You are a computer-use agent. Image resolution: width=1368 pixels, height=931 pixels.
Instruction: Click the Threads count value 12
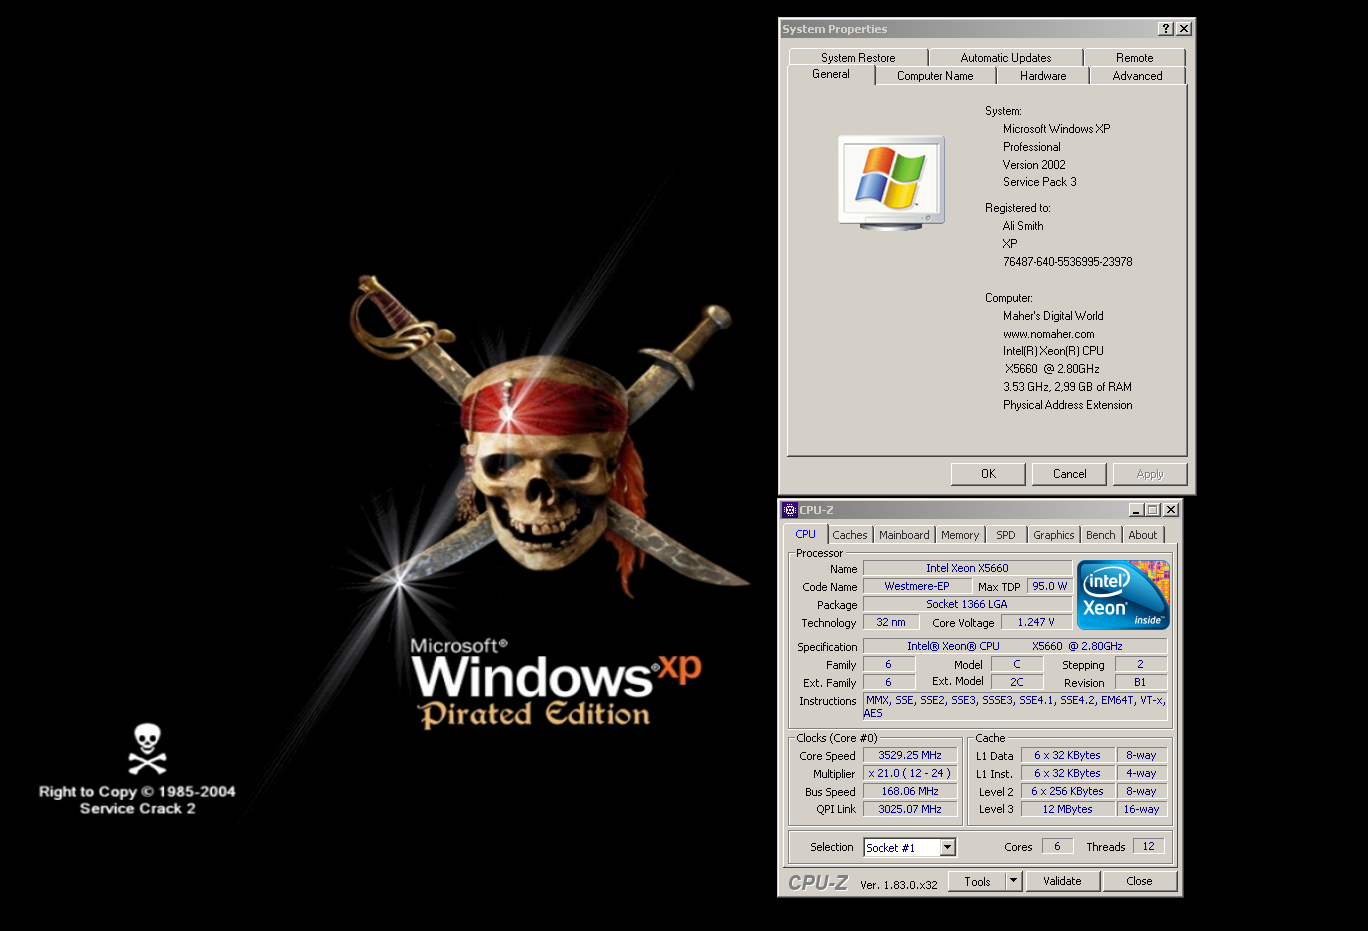(1148, 846)
